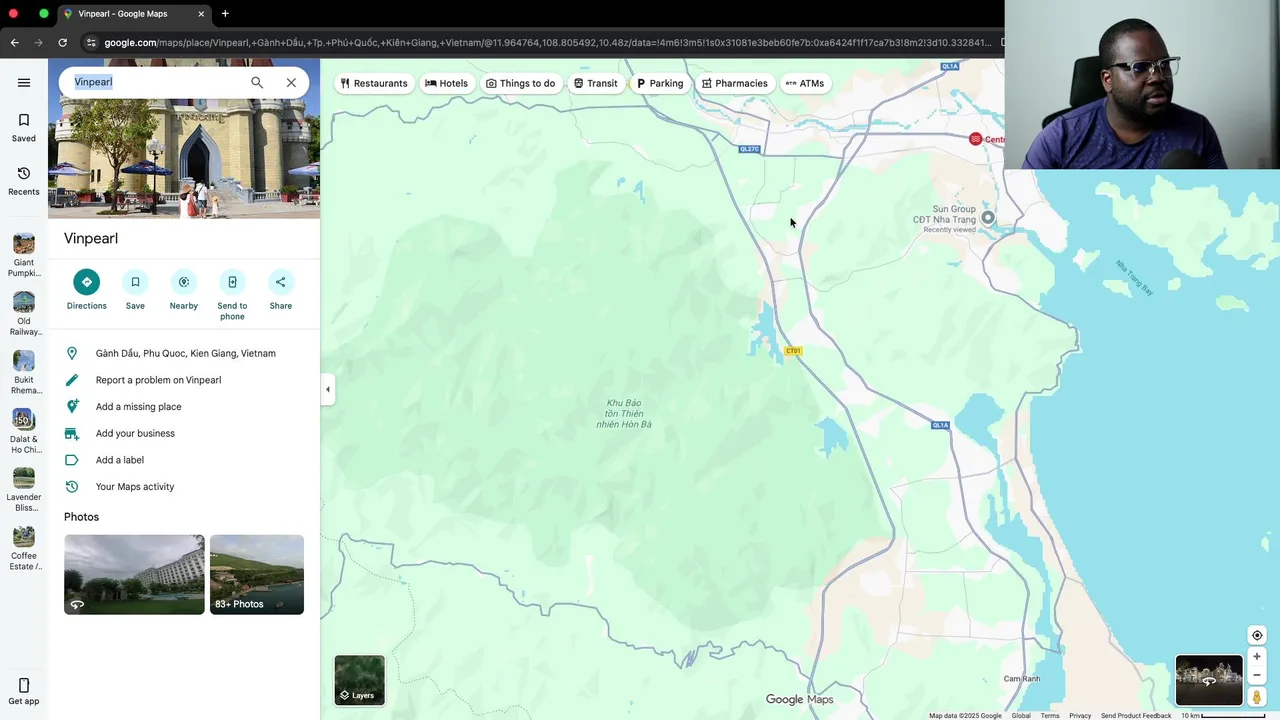Open the hamburger menu in Maps sidebar
Screen dimensions: 1280x720
[x=24, y=83]
